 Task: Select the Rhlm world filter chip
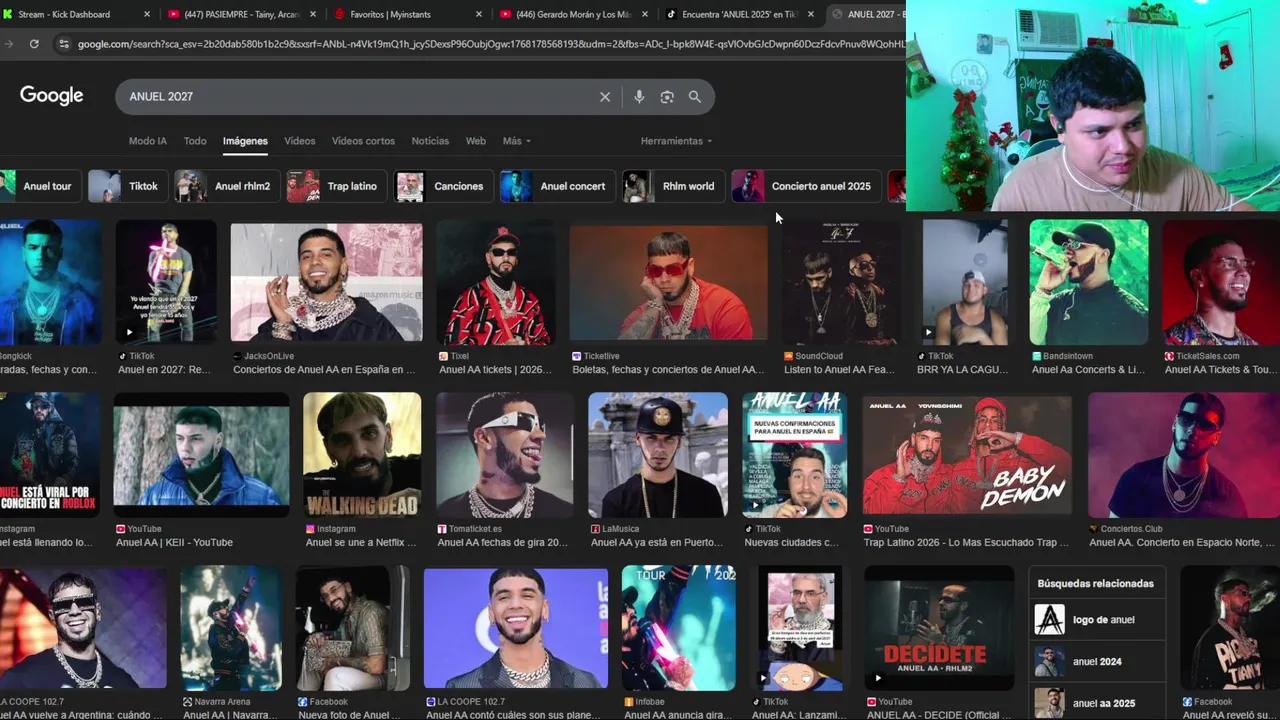(673, 186)
